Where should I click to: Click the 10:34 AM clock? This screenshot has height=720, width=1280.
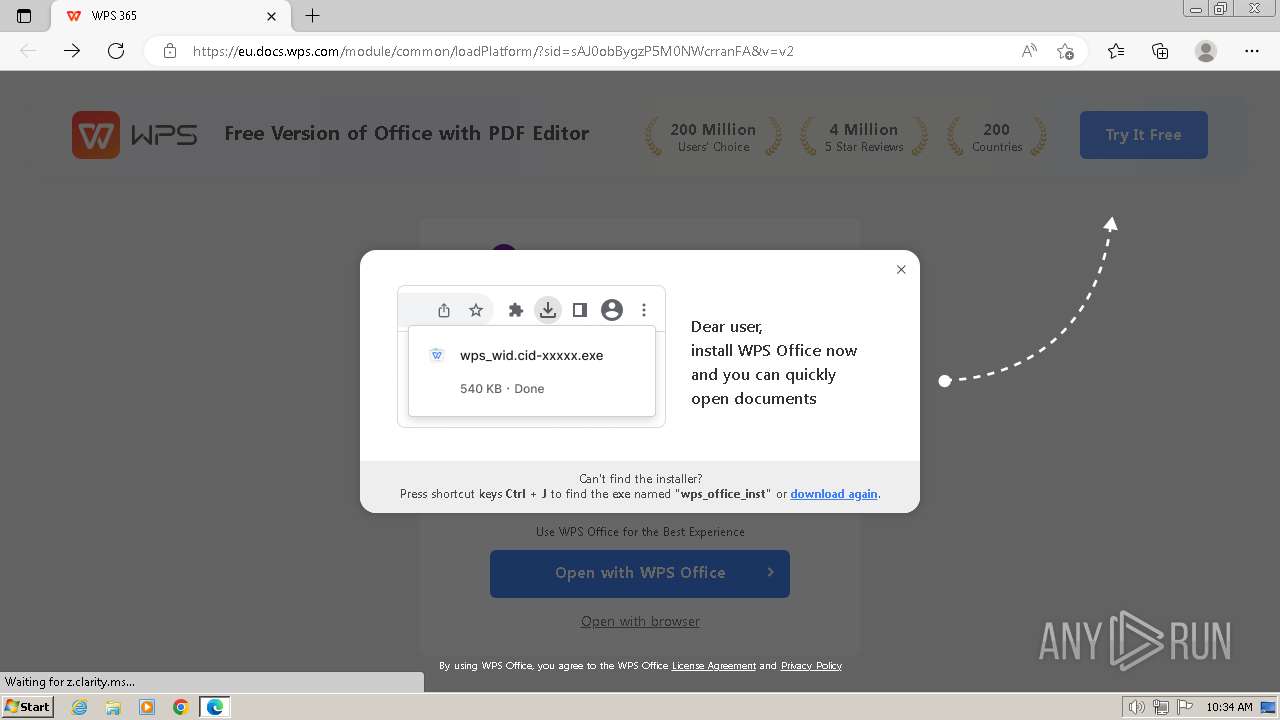click(1229, 707)
